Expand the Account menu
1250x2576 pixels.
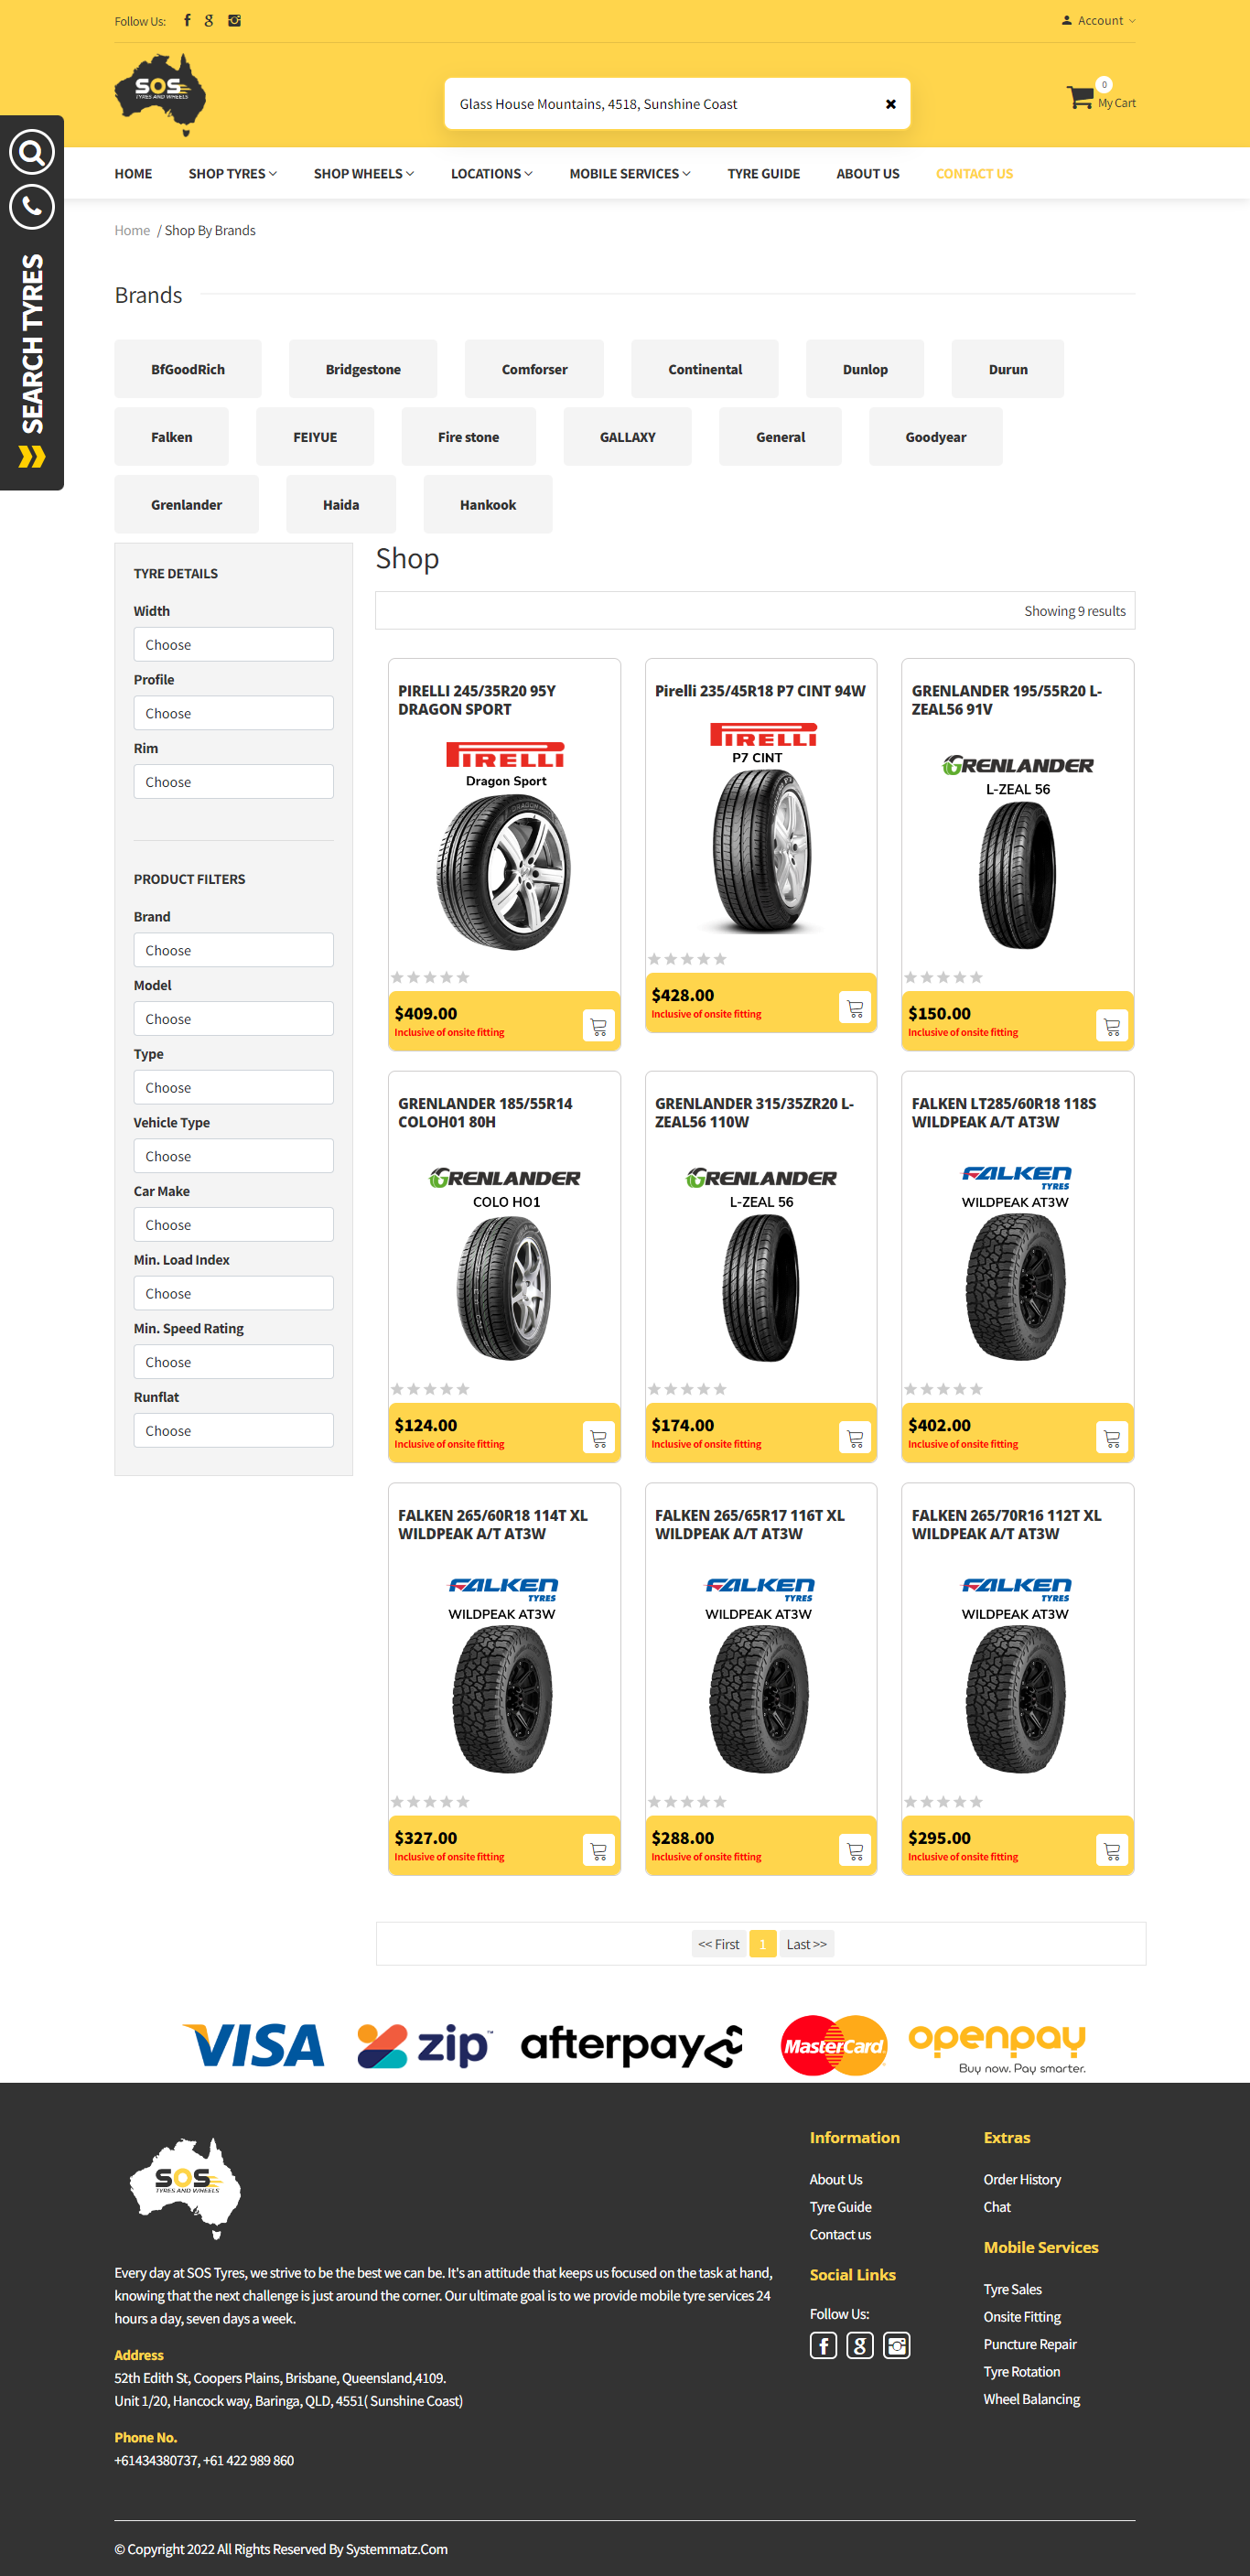tap(1099, 21)
